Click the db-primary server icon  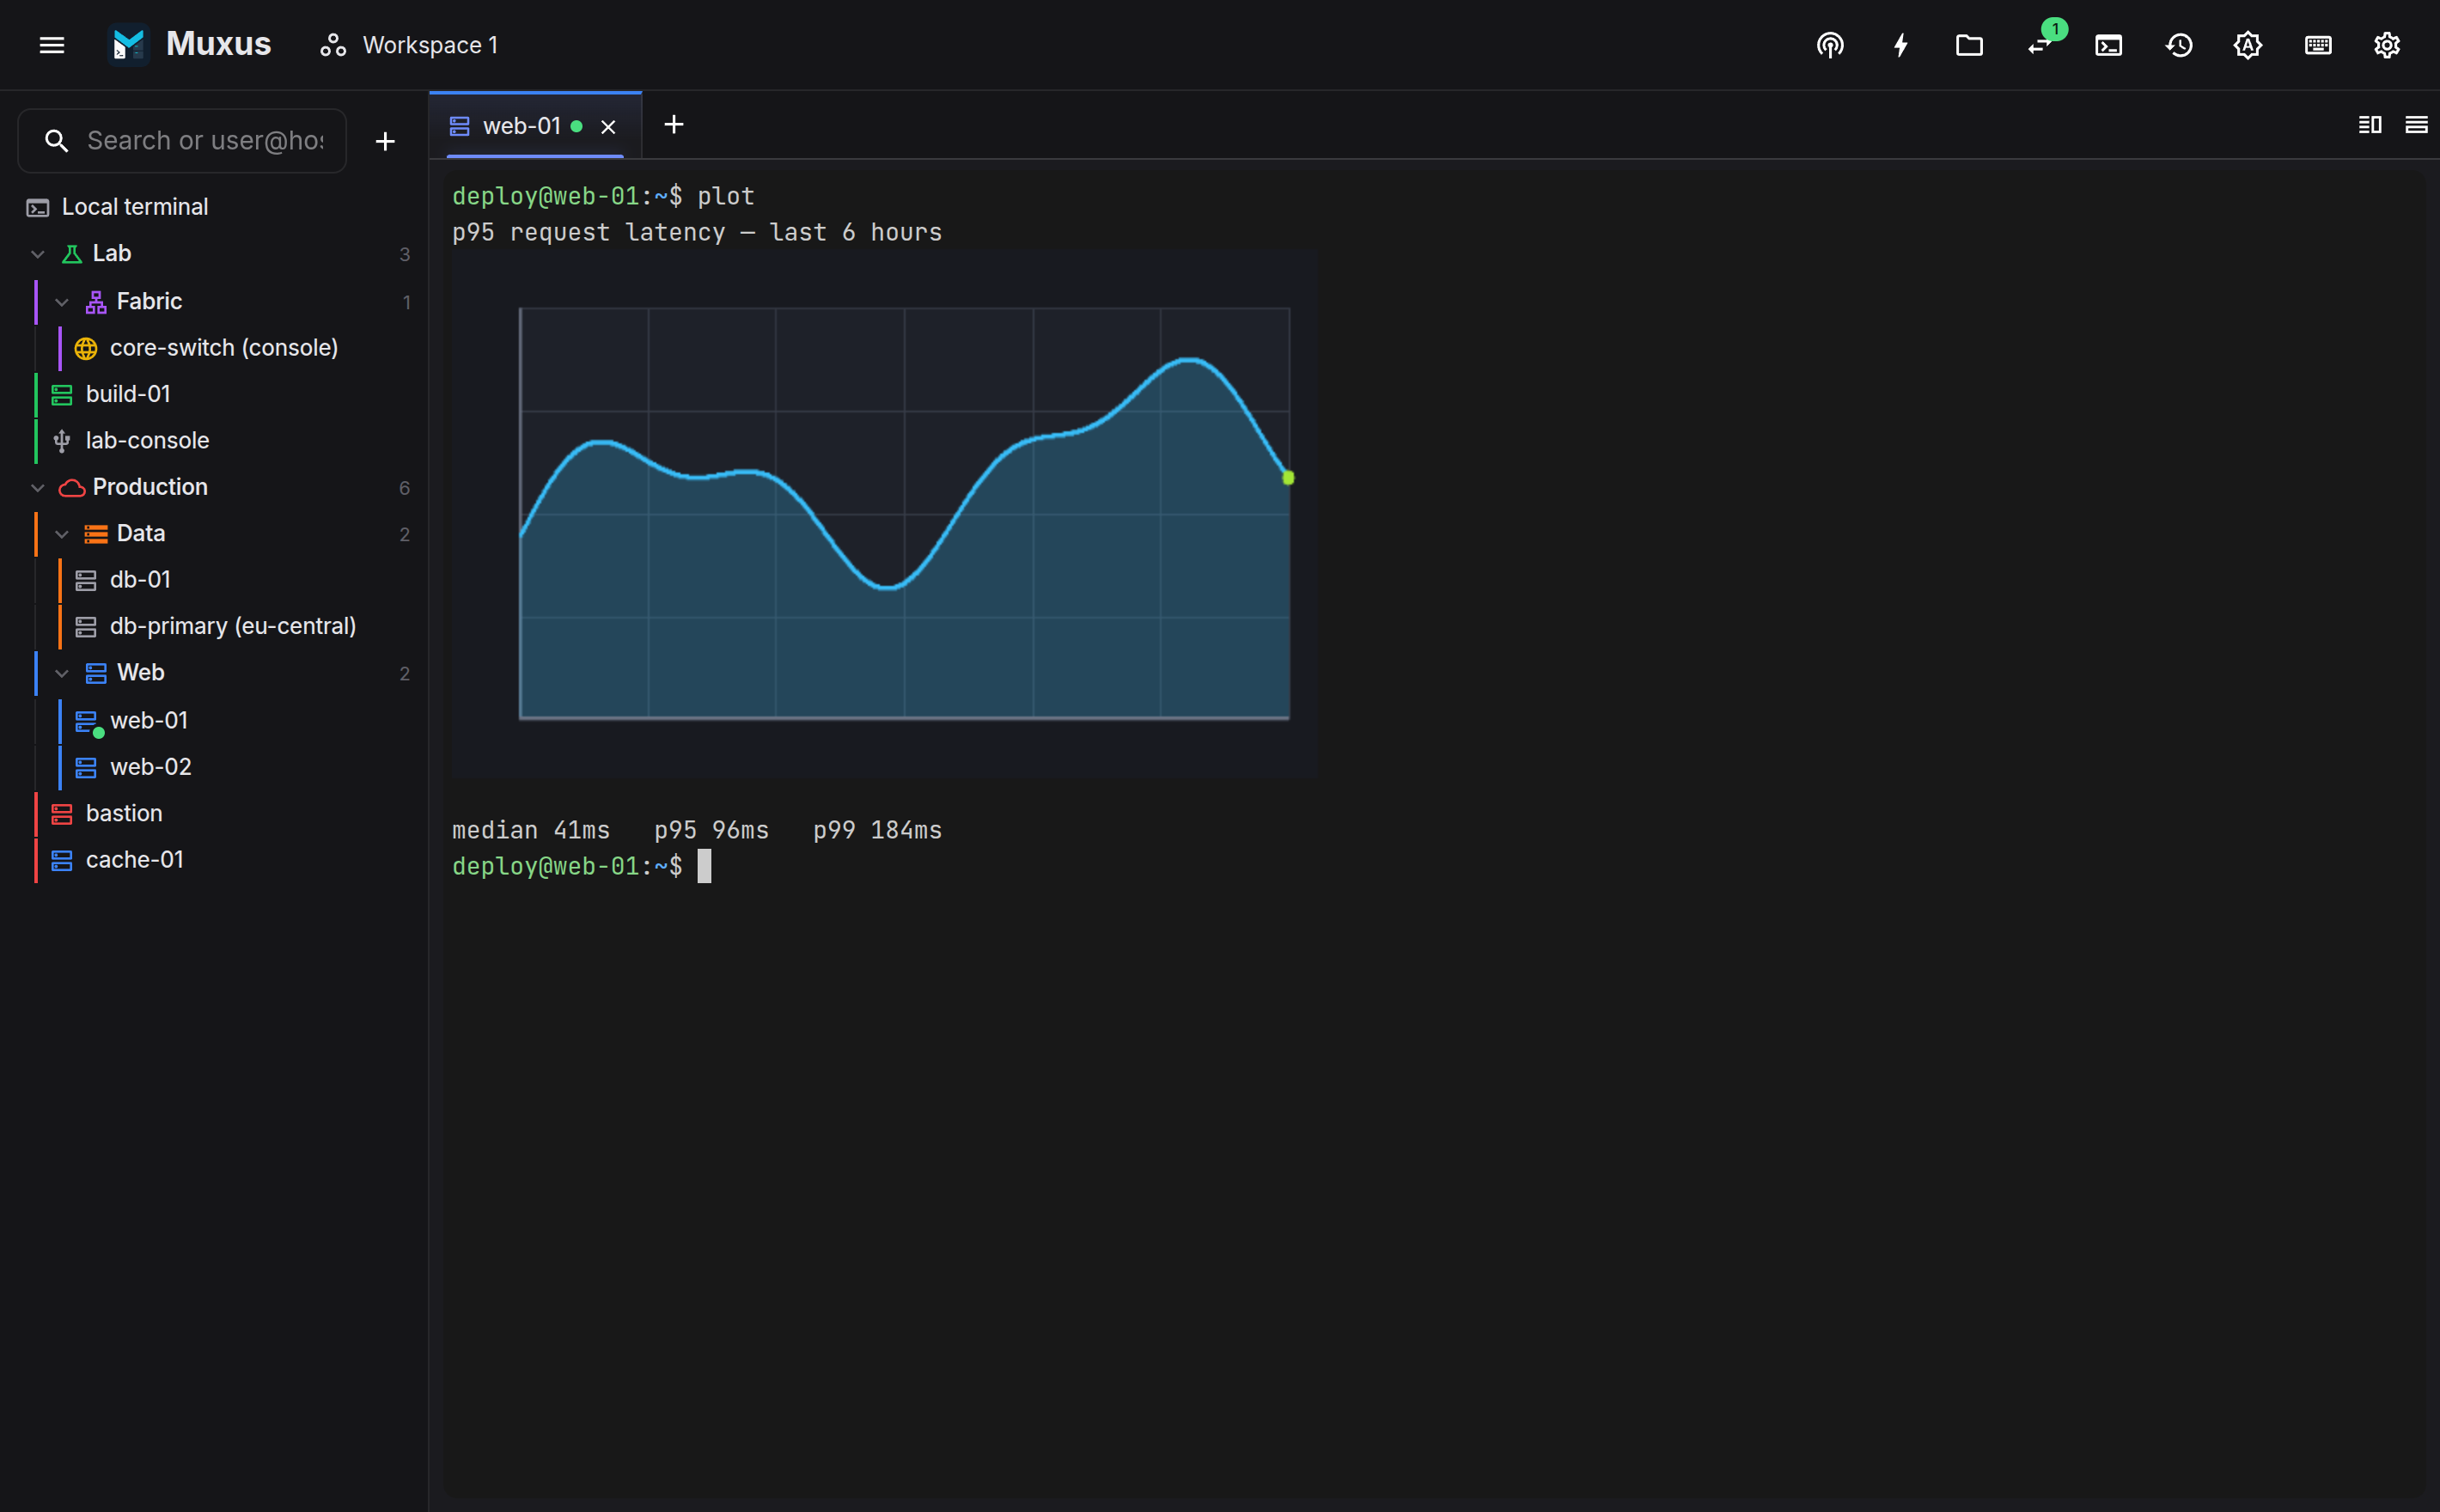(x=86, y=626)
